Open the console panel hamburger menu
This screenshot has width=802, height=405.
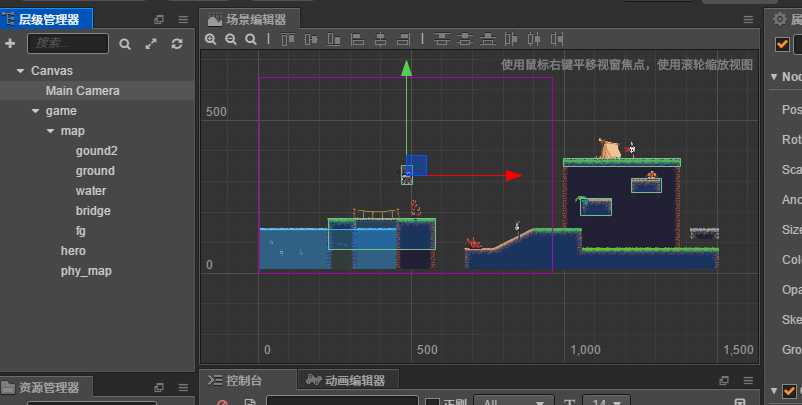[x=748, y=380]
